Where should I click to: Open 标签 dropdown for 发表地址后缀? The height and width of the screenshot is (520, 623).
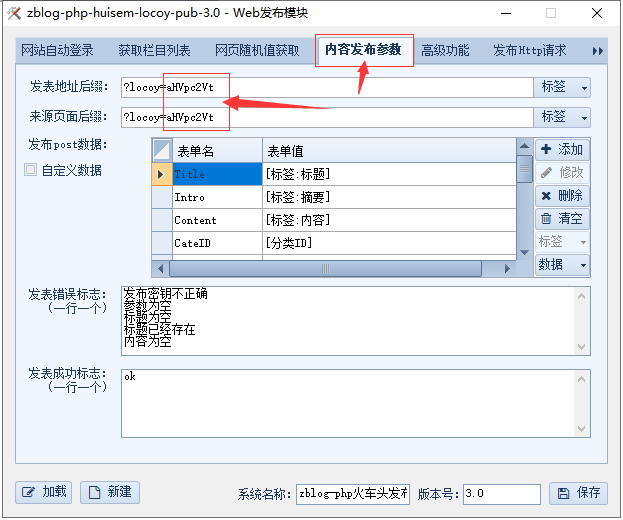pos(562,87)
